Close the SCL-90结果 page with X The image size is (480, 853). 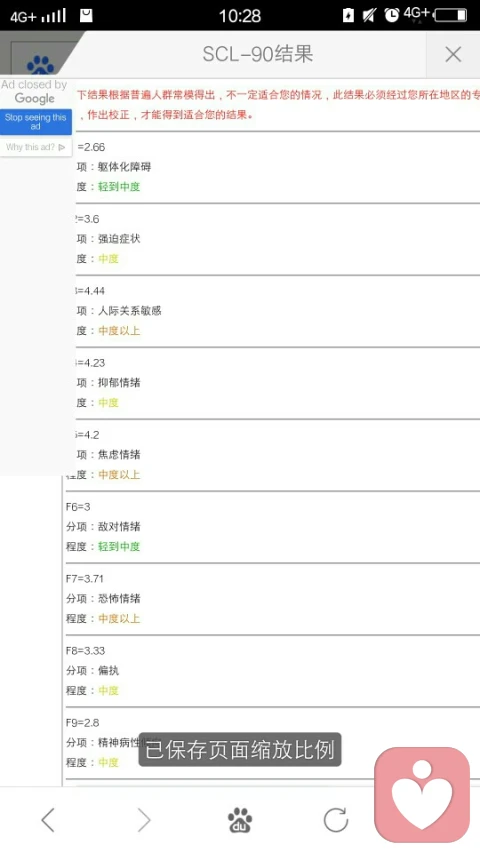click(453, 54)
